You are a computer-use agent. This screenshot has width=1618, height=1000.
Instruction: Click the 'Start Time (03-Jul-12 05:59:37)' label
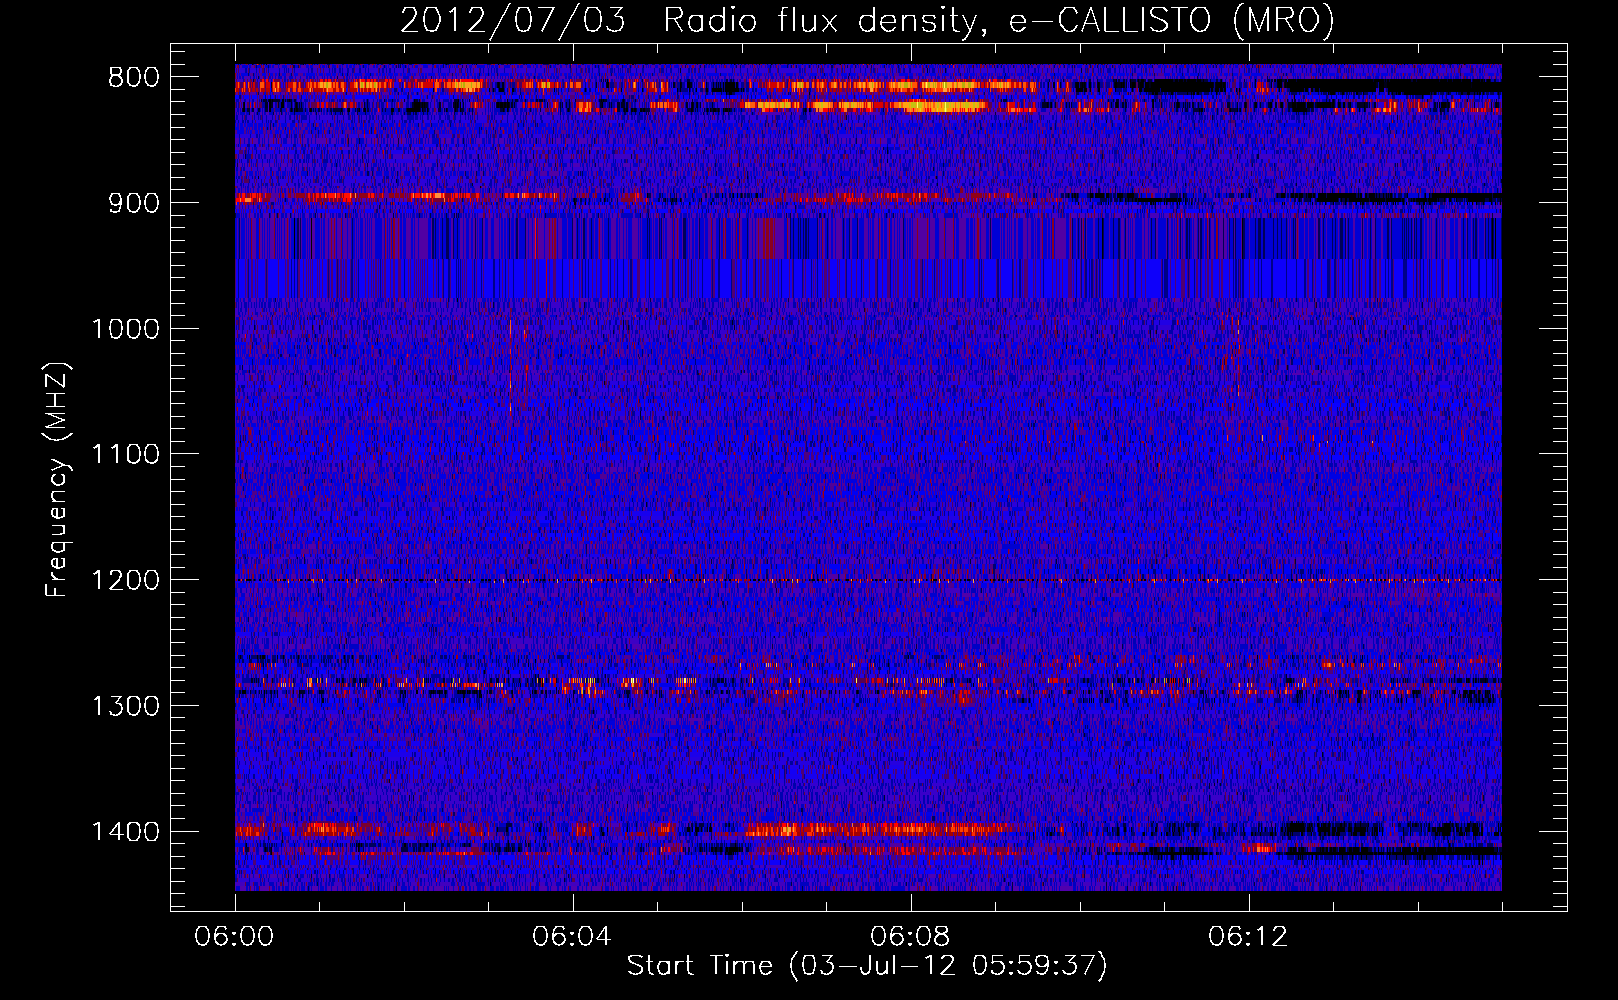click(x=867, y=966)
